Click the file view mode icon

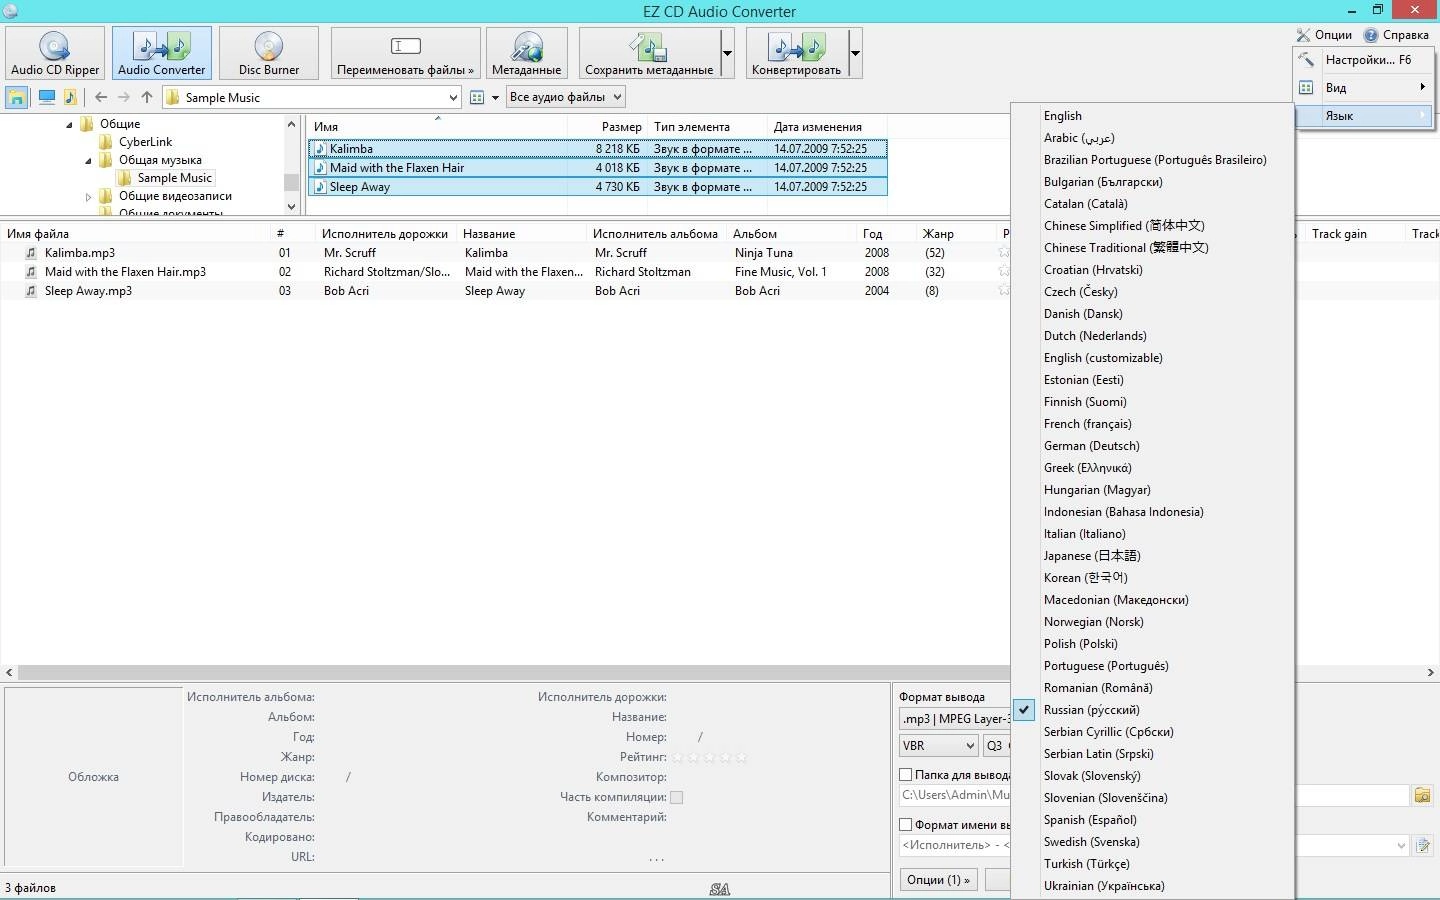(x=477, y=97)
